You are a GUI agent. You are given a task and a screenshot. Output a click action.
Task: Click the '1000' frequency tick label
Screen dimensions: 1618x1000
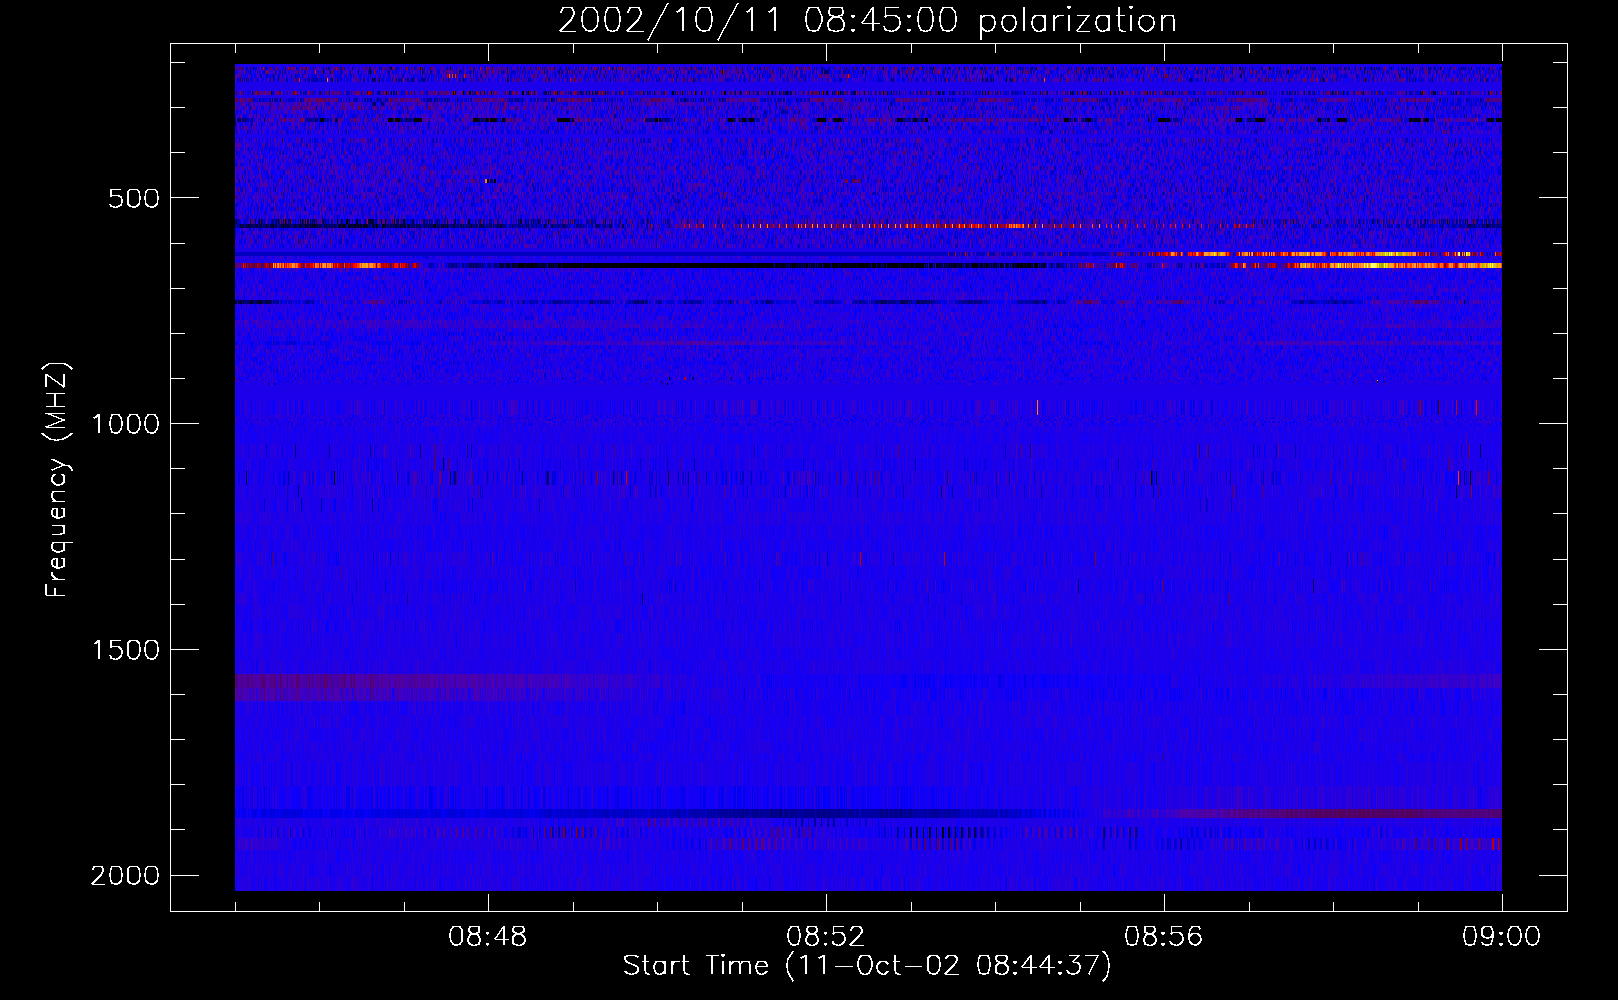[126, 424]
